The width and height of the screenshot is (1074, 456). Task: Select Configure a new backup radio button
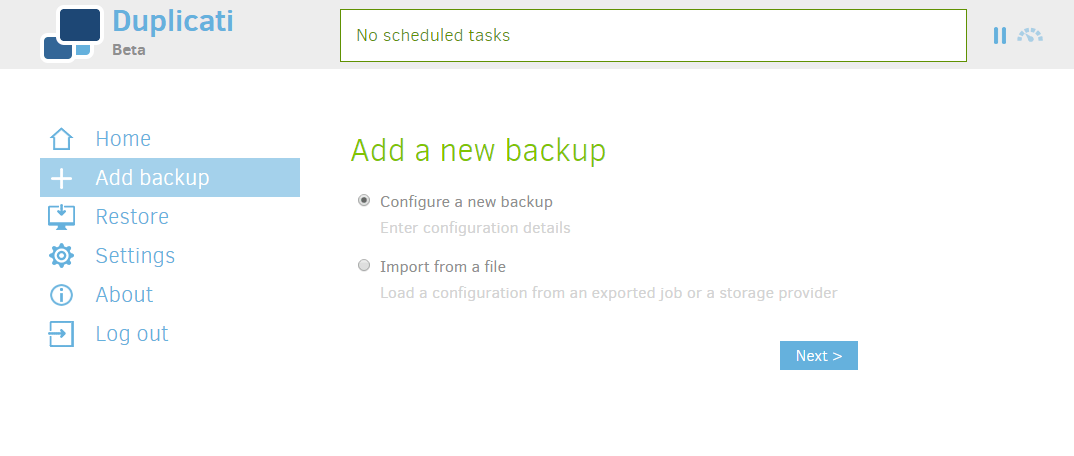364,201
